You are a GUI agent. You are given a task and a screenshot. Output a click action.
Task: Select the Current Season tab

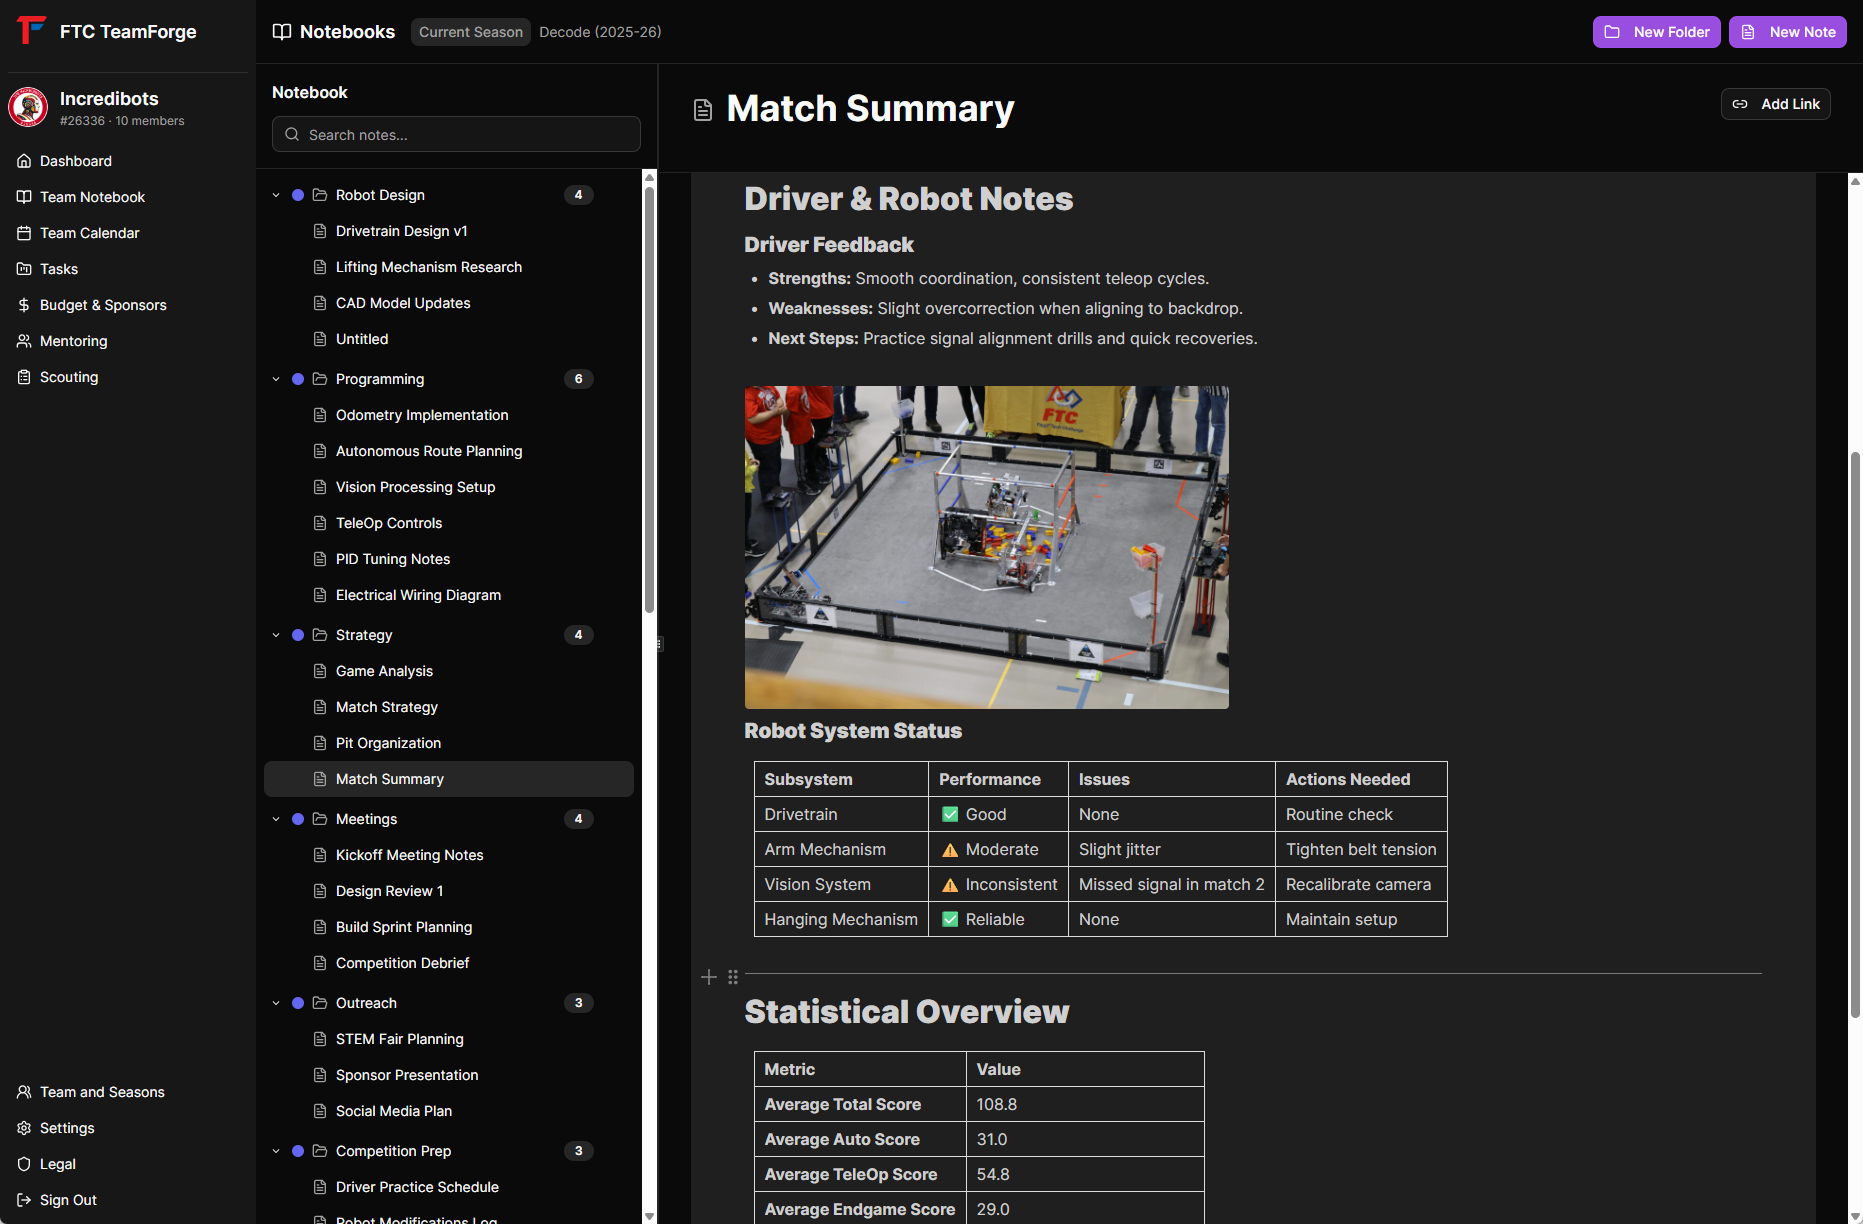click(x=470, y=31)
